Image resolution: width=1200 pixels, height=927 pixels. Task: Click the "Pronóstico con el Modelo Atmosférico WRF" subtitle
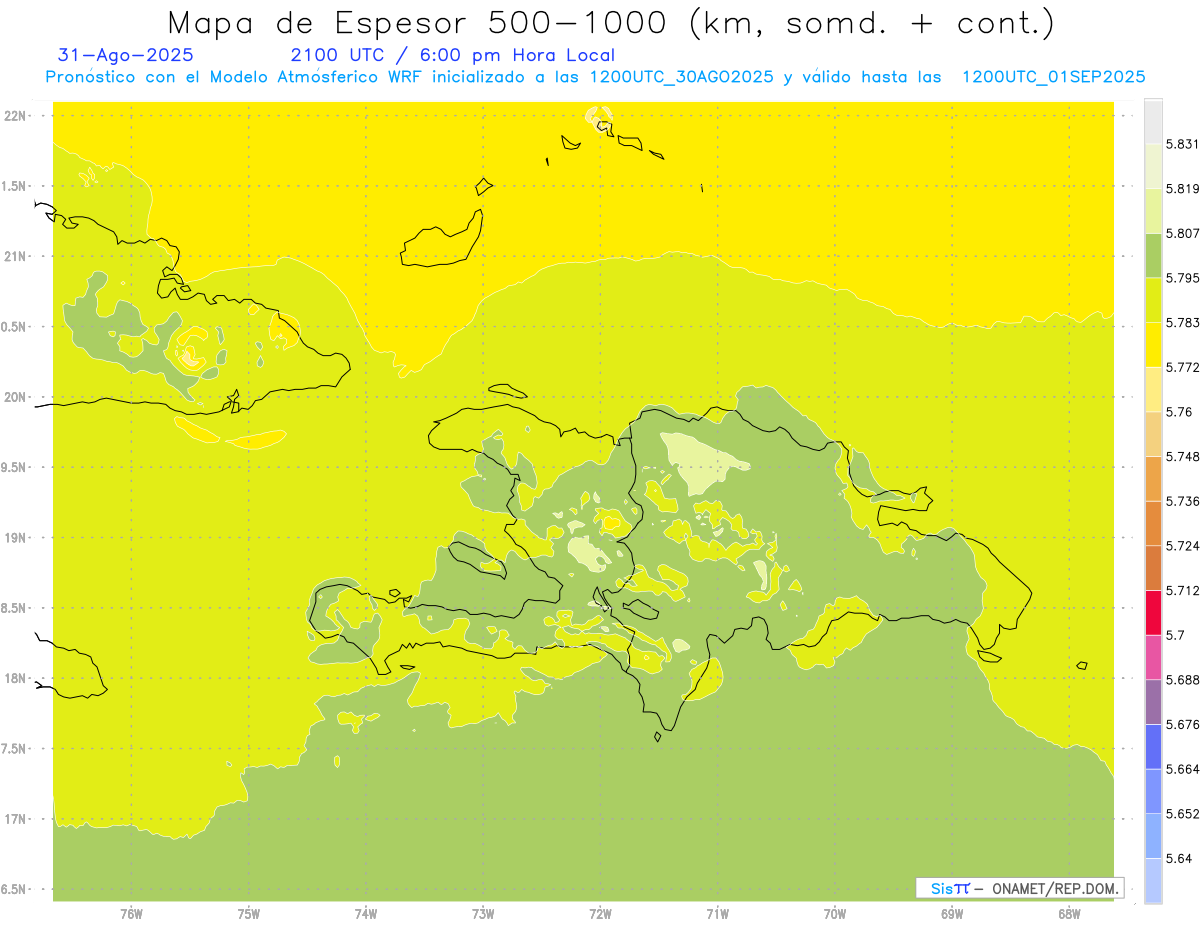coord(233,77)
